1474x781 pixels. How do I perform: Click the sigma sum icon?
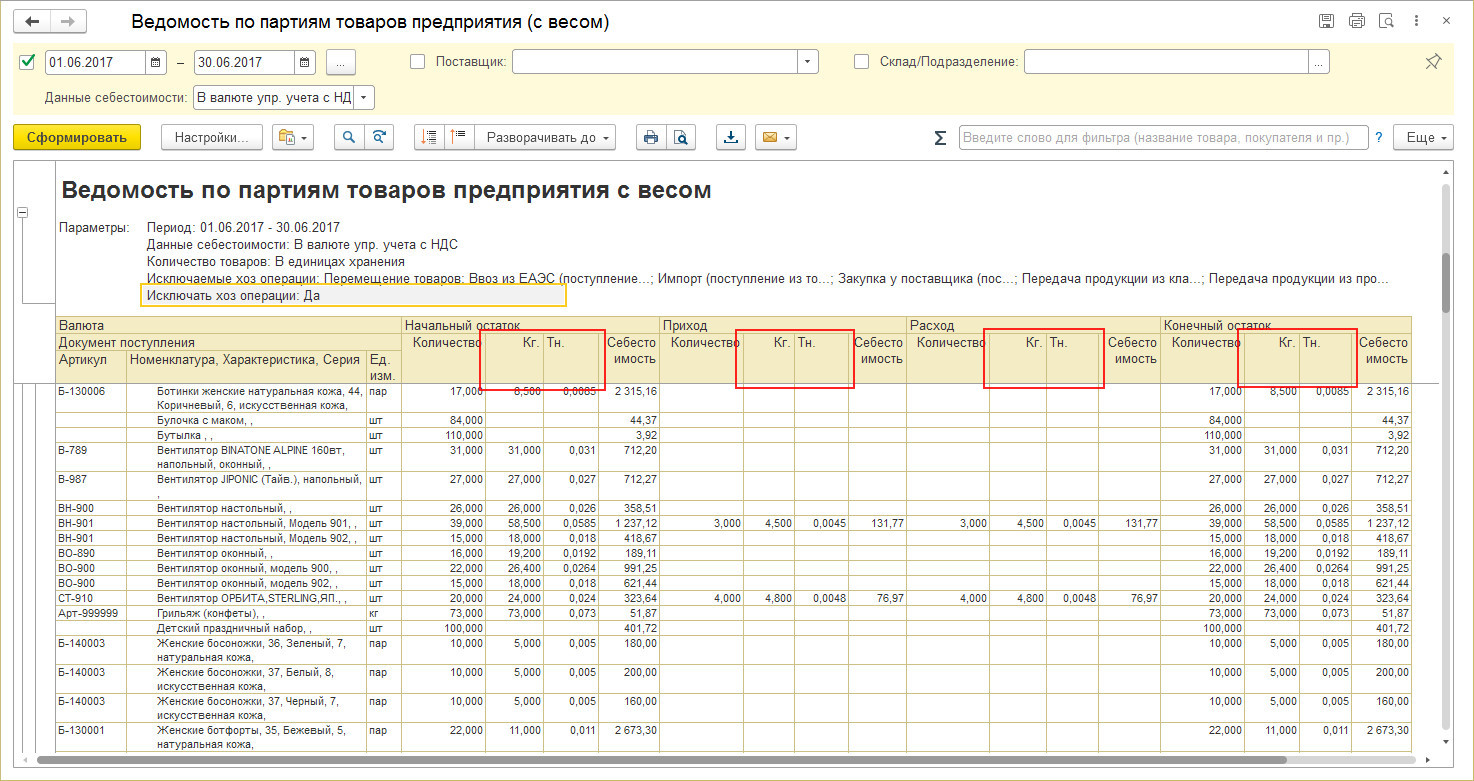click(940, 138)
